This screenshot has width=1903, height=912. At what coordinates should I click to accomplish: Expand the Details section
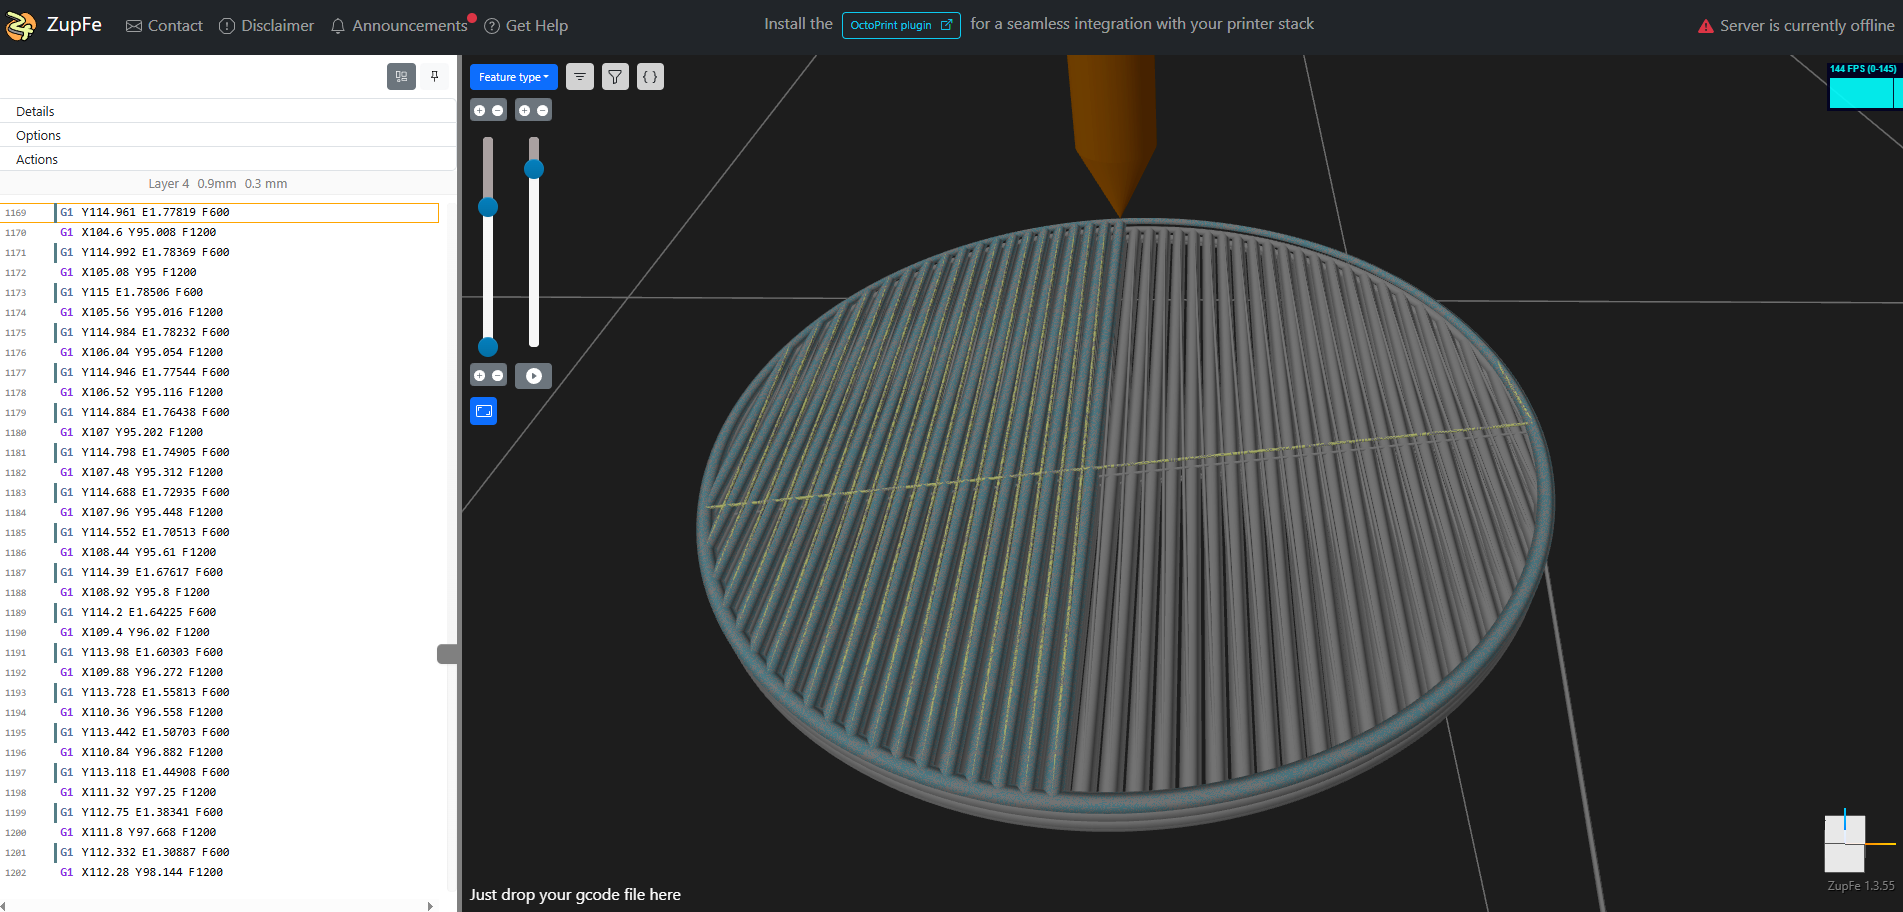(x=228, y=111)
